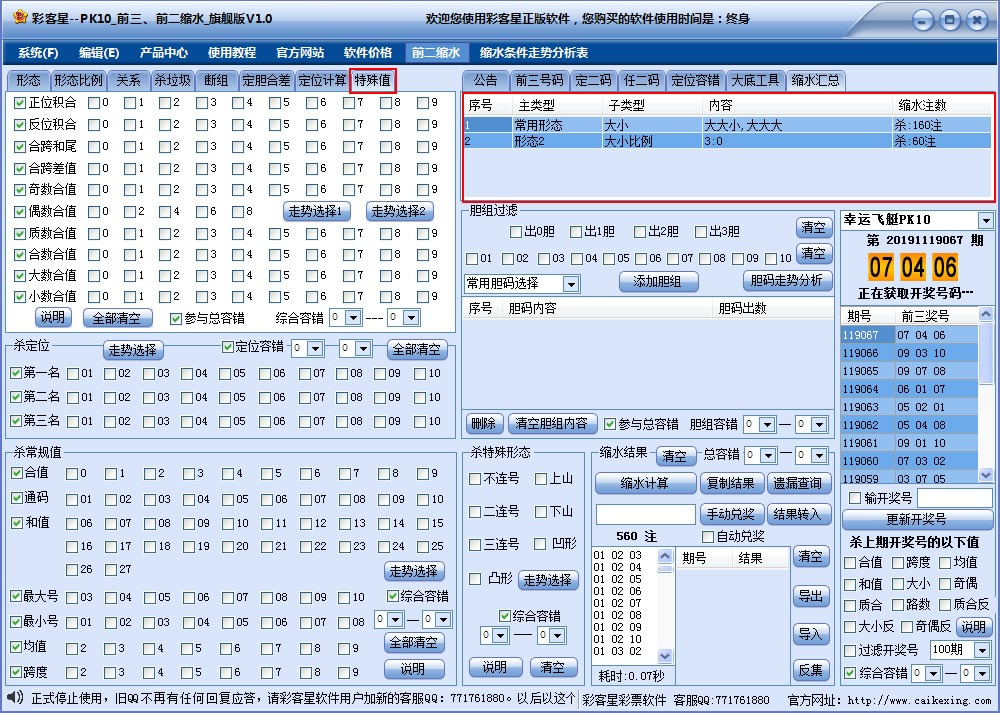Expand the 幸运飞艇PK10 lottery selector

point(988,219)
